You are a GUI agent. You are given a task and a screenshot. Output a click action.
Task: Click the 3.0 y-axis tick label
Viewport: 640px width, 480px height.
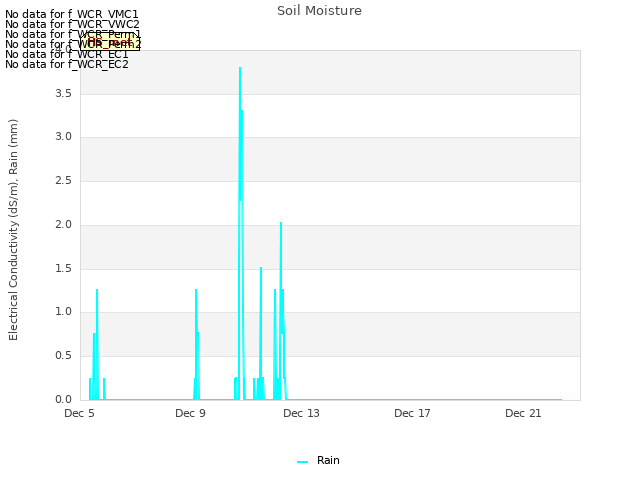tap(63, 136)
